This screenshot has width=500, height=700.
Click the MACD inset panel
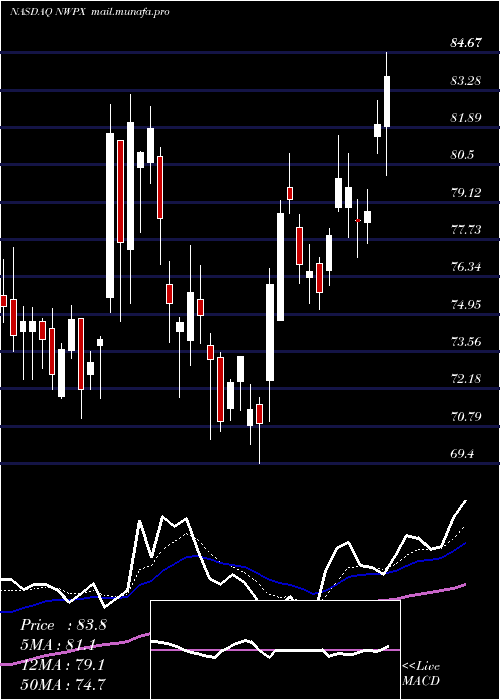tap(275, 650)
